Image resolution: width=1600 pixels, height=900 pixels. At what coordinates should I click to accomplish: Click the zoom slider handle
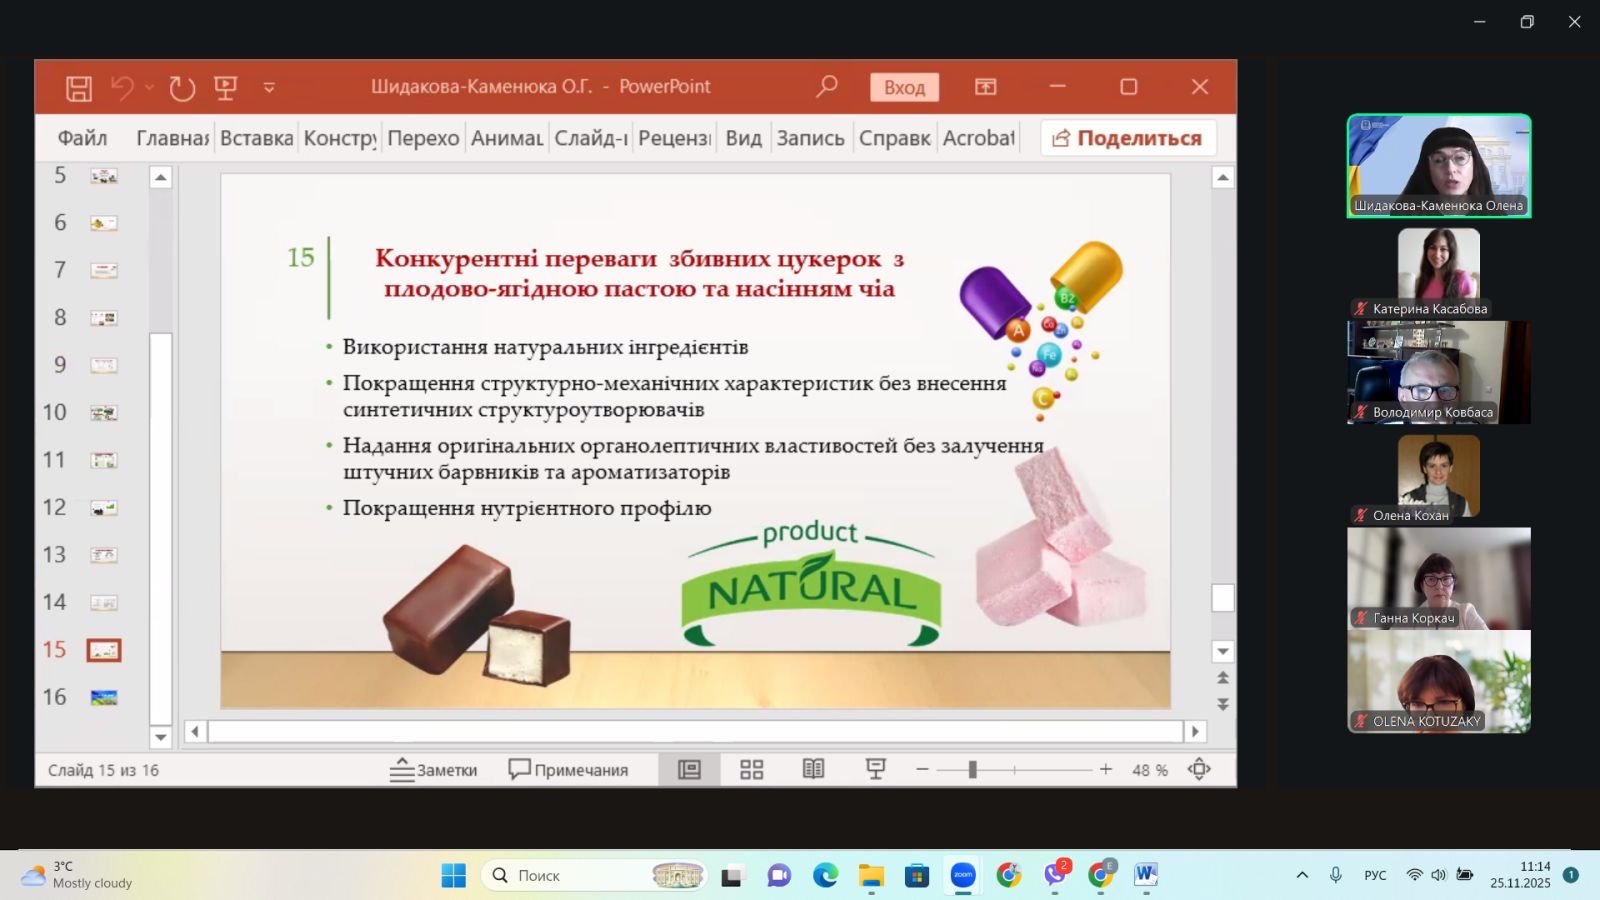point(972,769)
